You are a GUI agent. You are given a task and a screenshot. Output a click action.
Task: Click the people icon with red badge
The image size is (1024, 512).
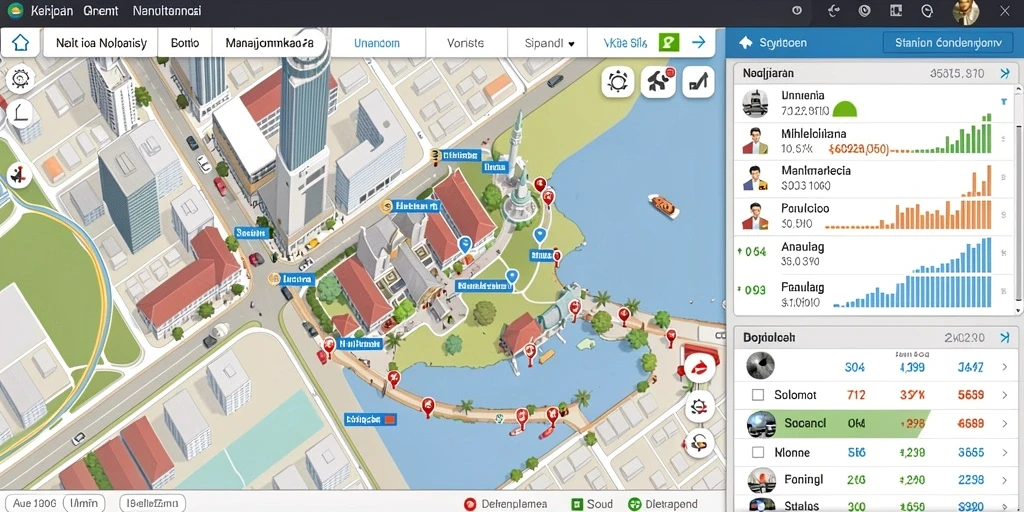[x=658, y=82]
